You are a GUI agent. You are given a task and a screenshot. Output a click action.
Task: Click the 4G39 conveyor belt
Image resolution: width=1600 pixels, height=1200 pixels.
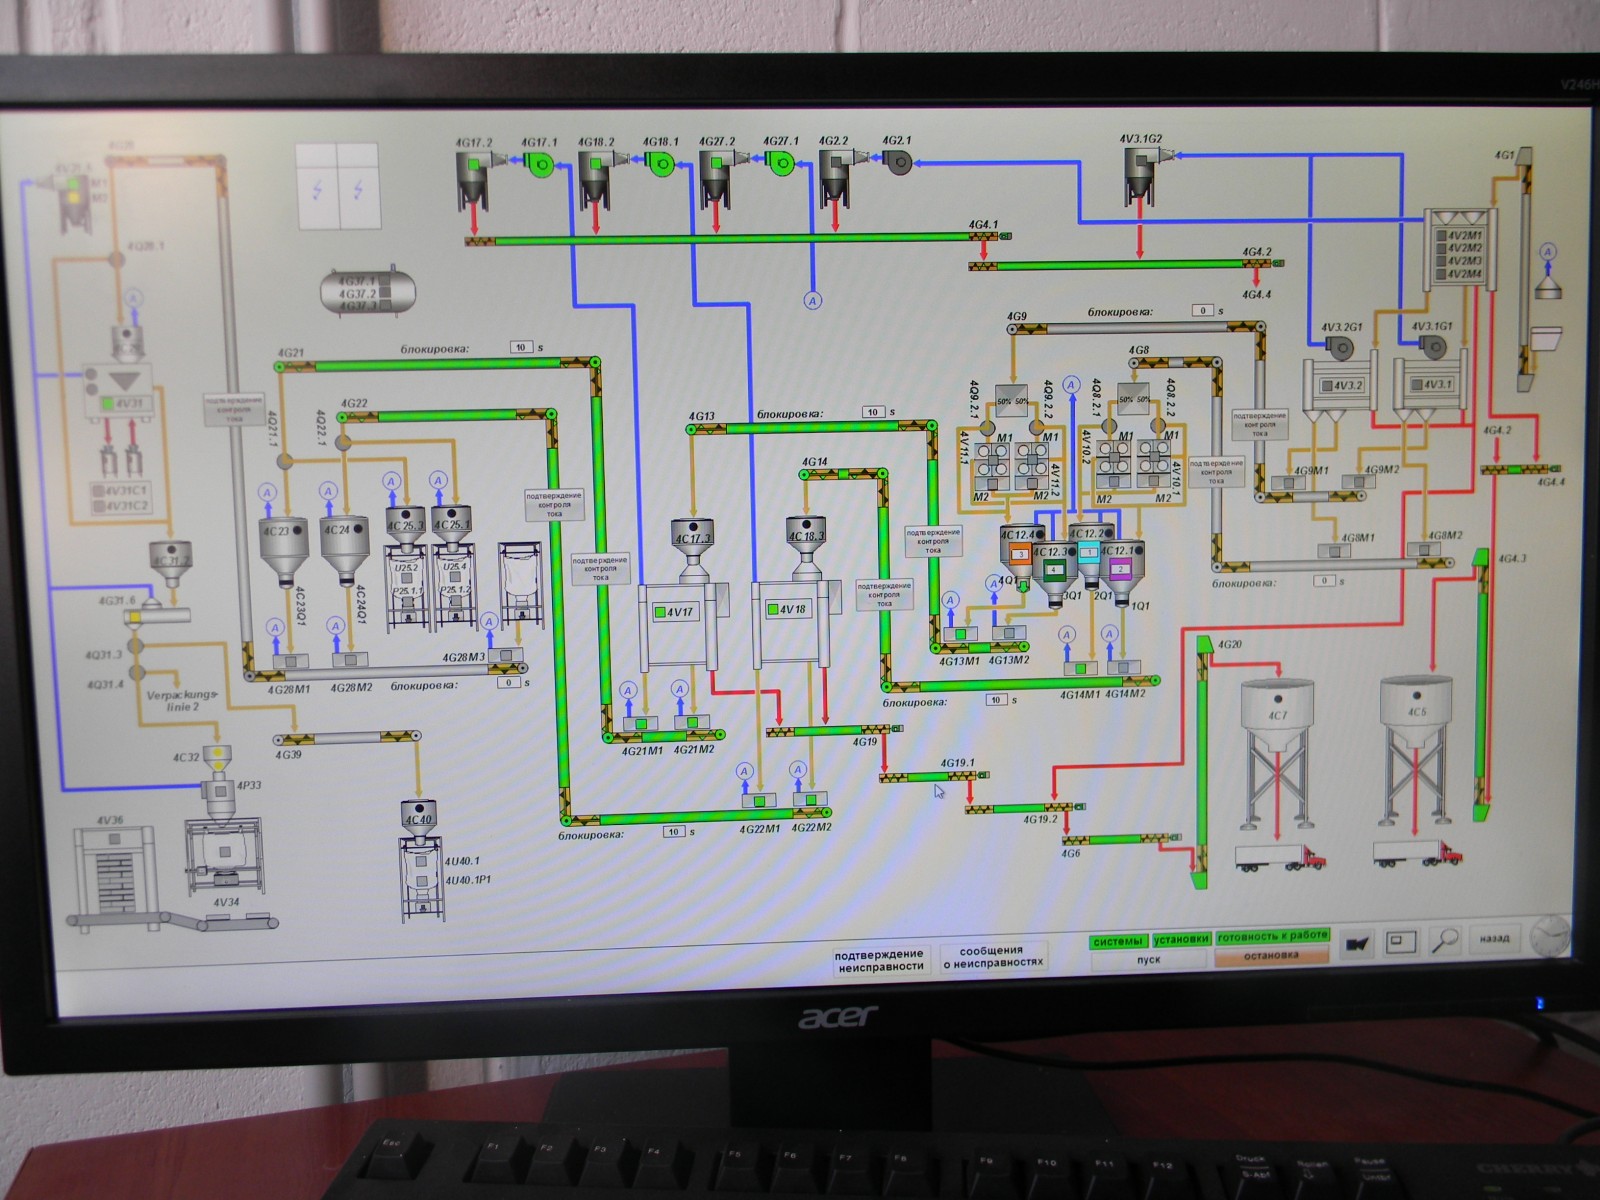346,738
